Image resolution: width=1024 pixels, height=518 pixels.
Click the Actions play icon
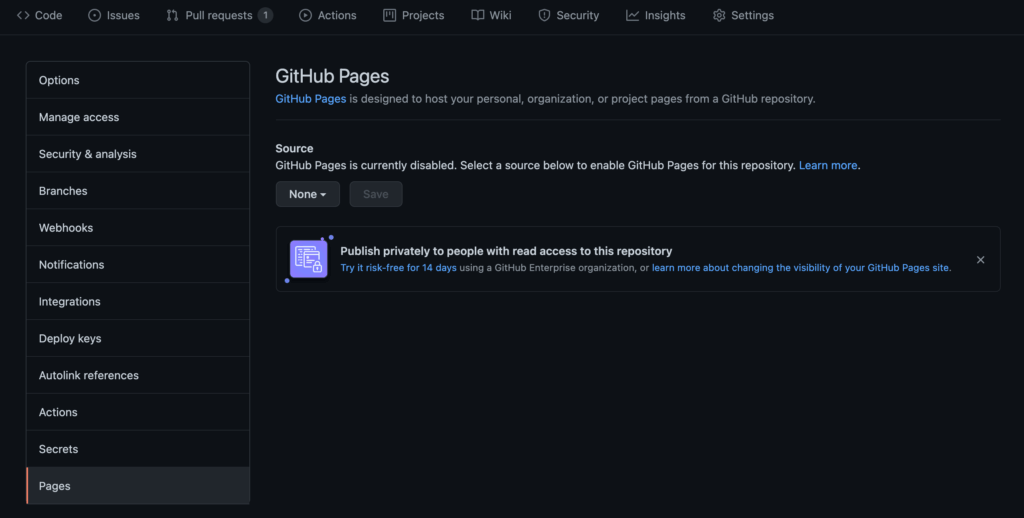click(x=306, y=15)
